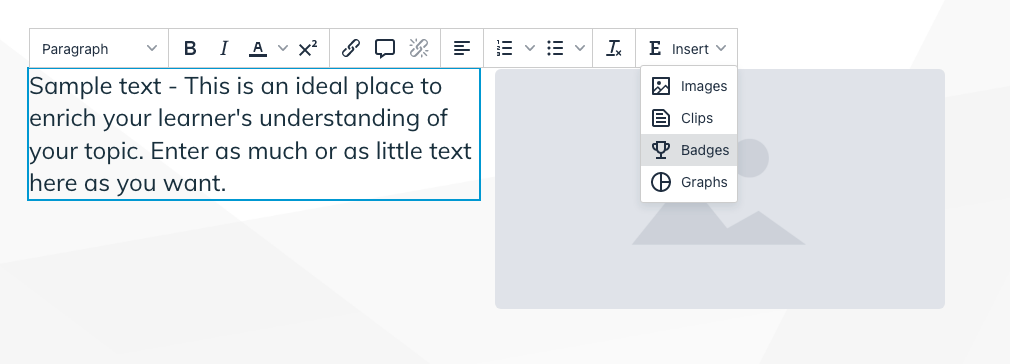This screenshot has width=1010, height=364.
Task: Choose Images from the Insert menu
Action: coord(689,86)
